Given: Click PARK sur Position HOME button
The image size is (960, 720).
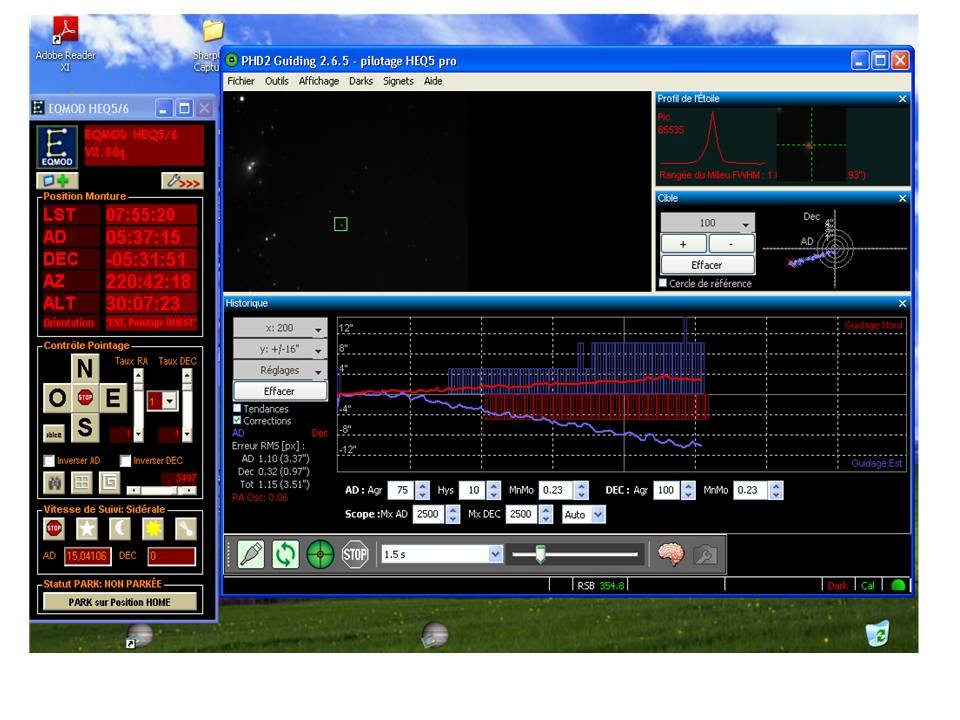Looking at the screenshot, I should 119,602.
